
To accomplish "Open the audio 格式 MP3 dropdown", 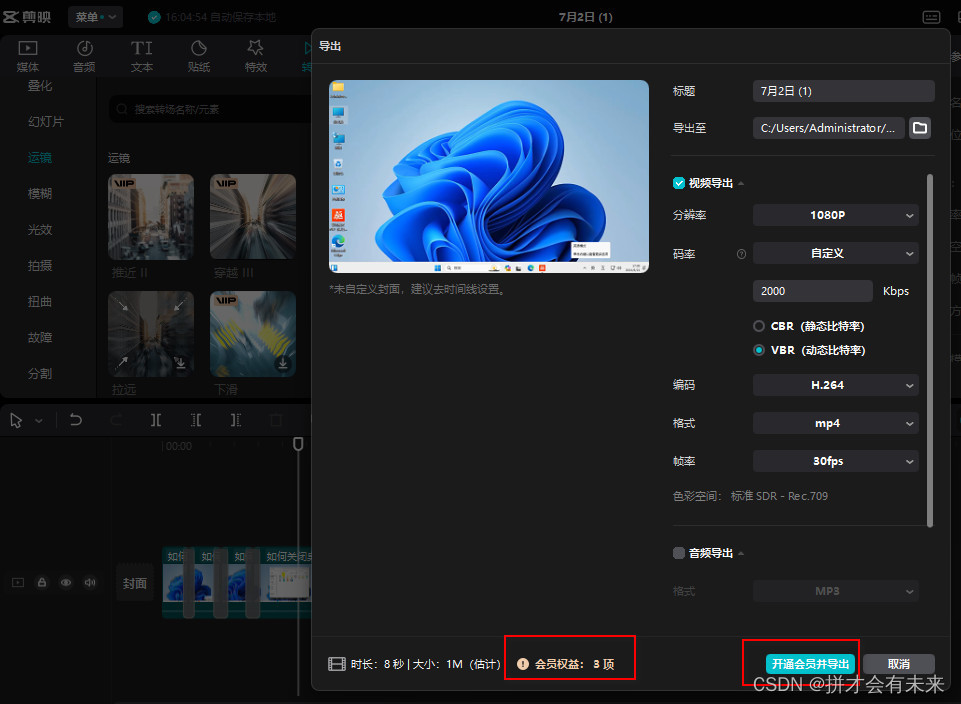I will [835, 591].
